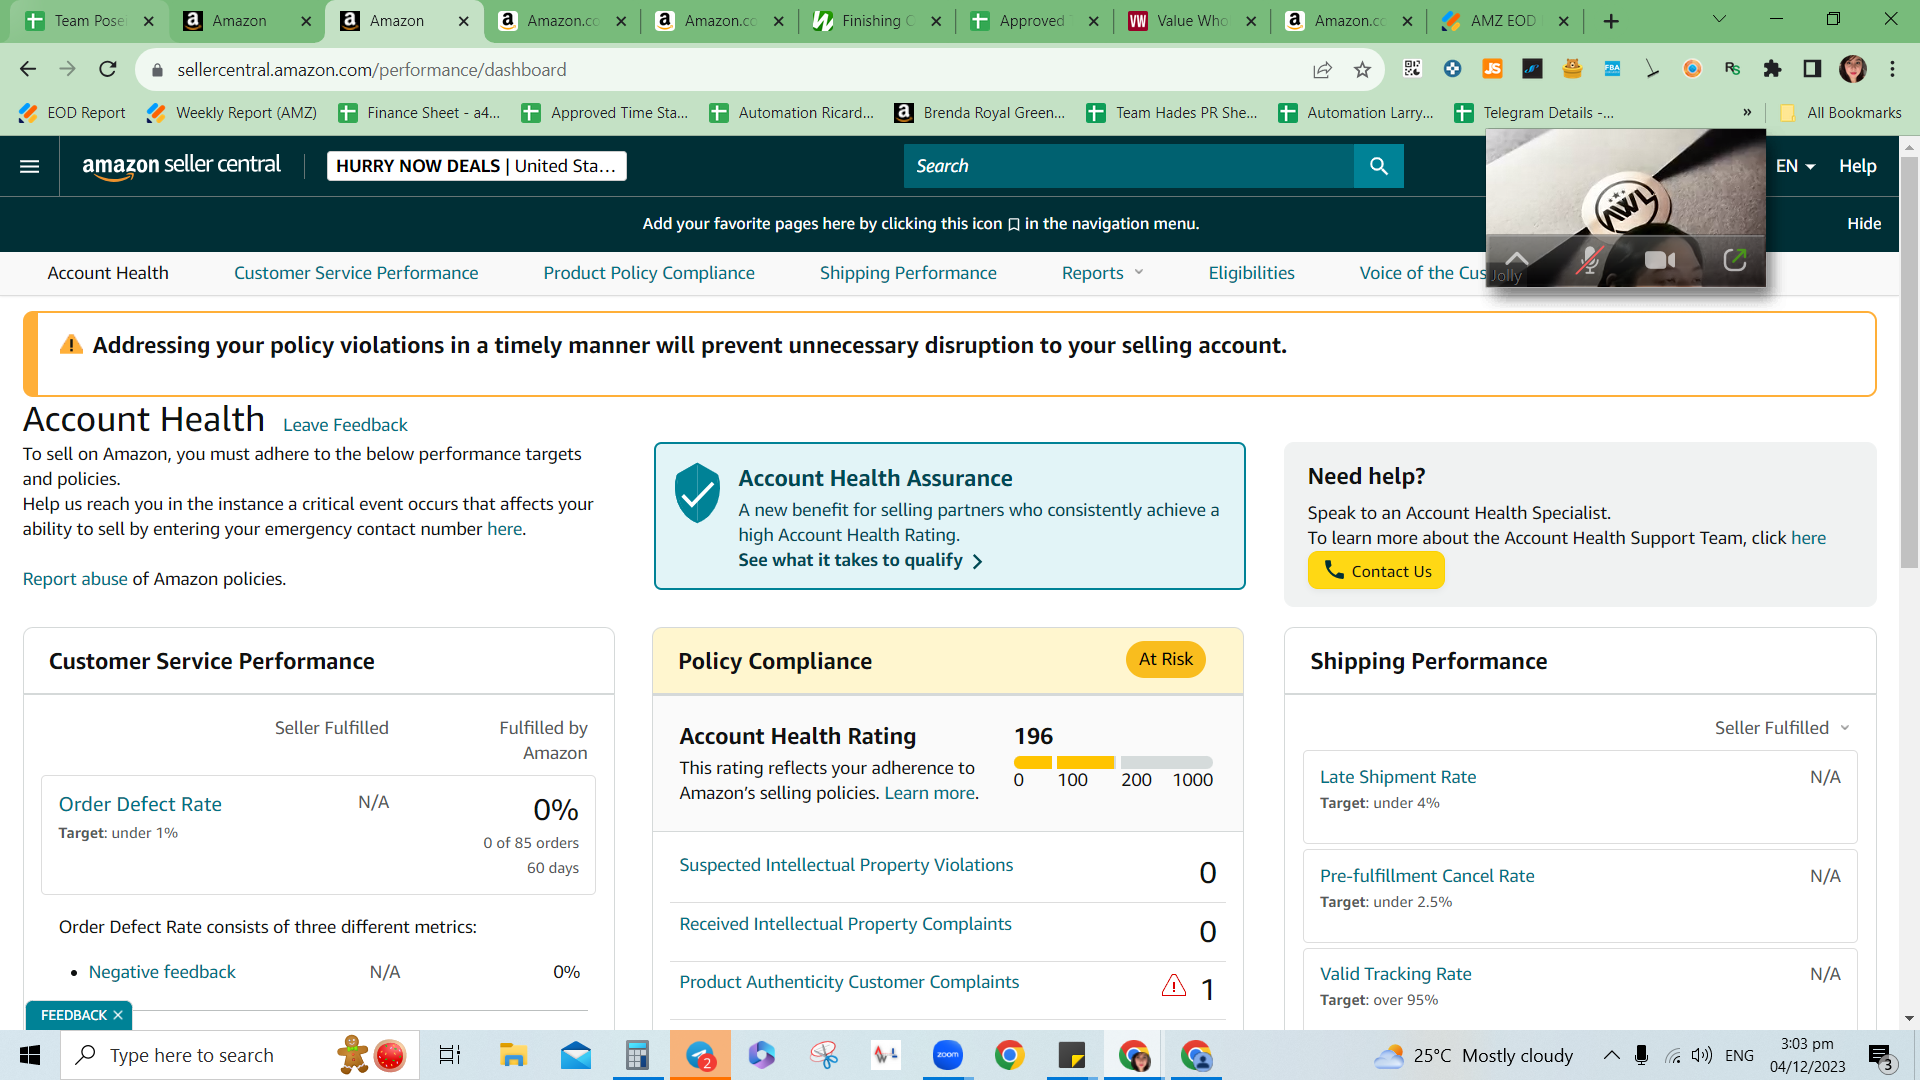The image size is (1920, 1080).
Task: Select the Account Health tab
Action: tap(108, 273)
